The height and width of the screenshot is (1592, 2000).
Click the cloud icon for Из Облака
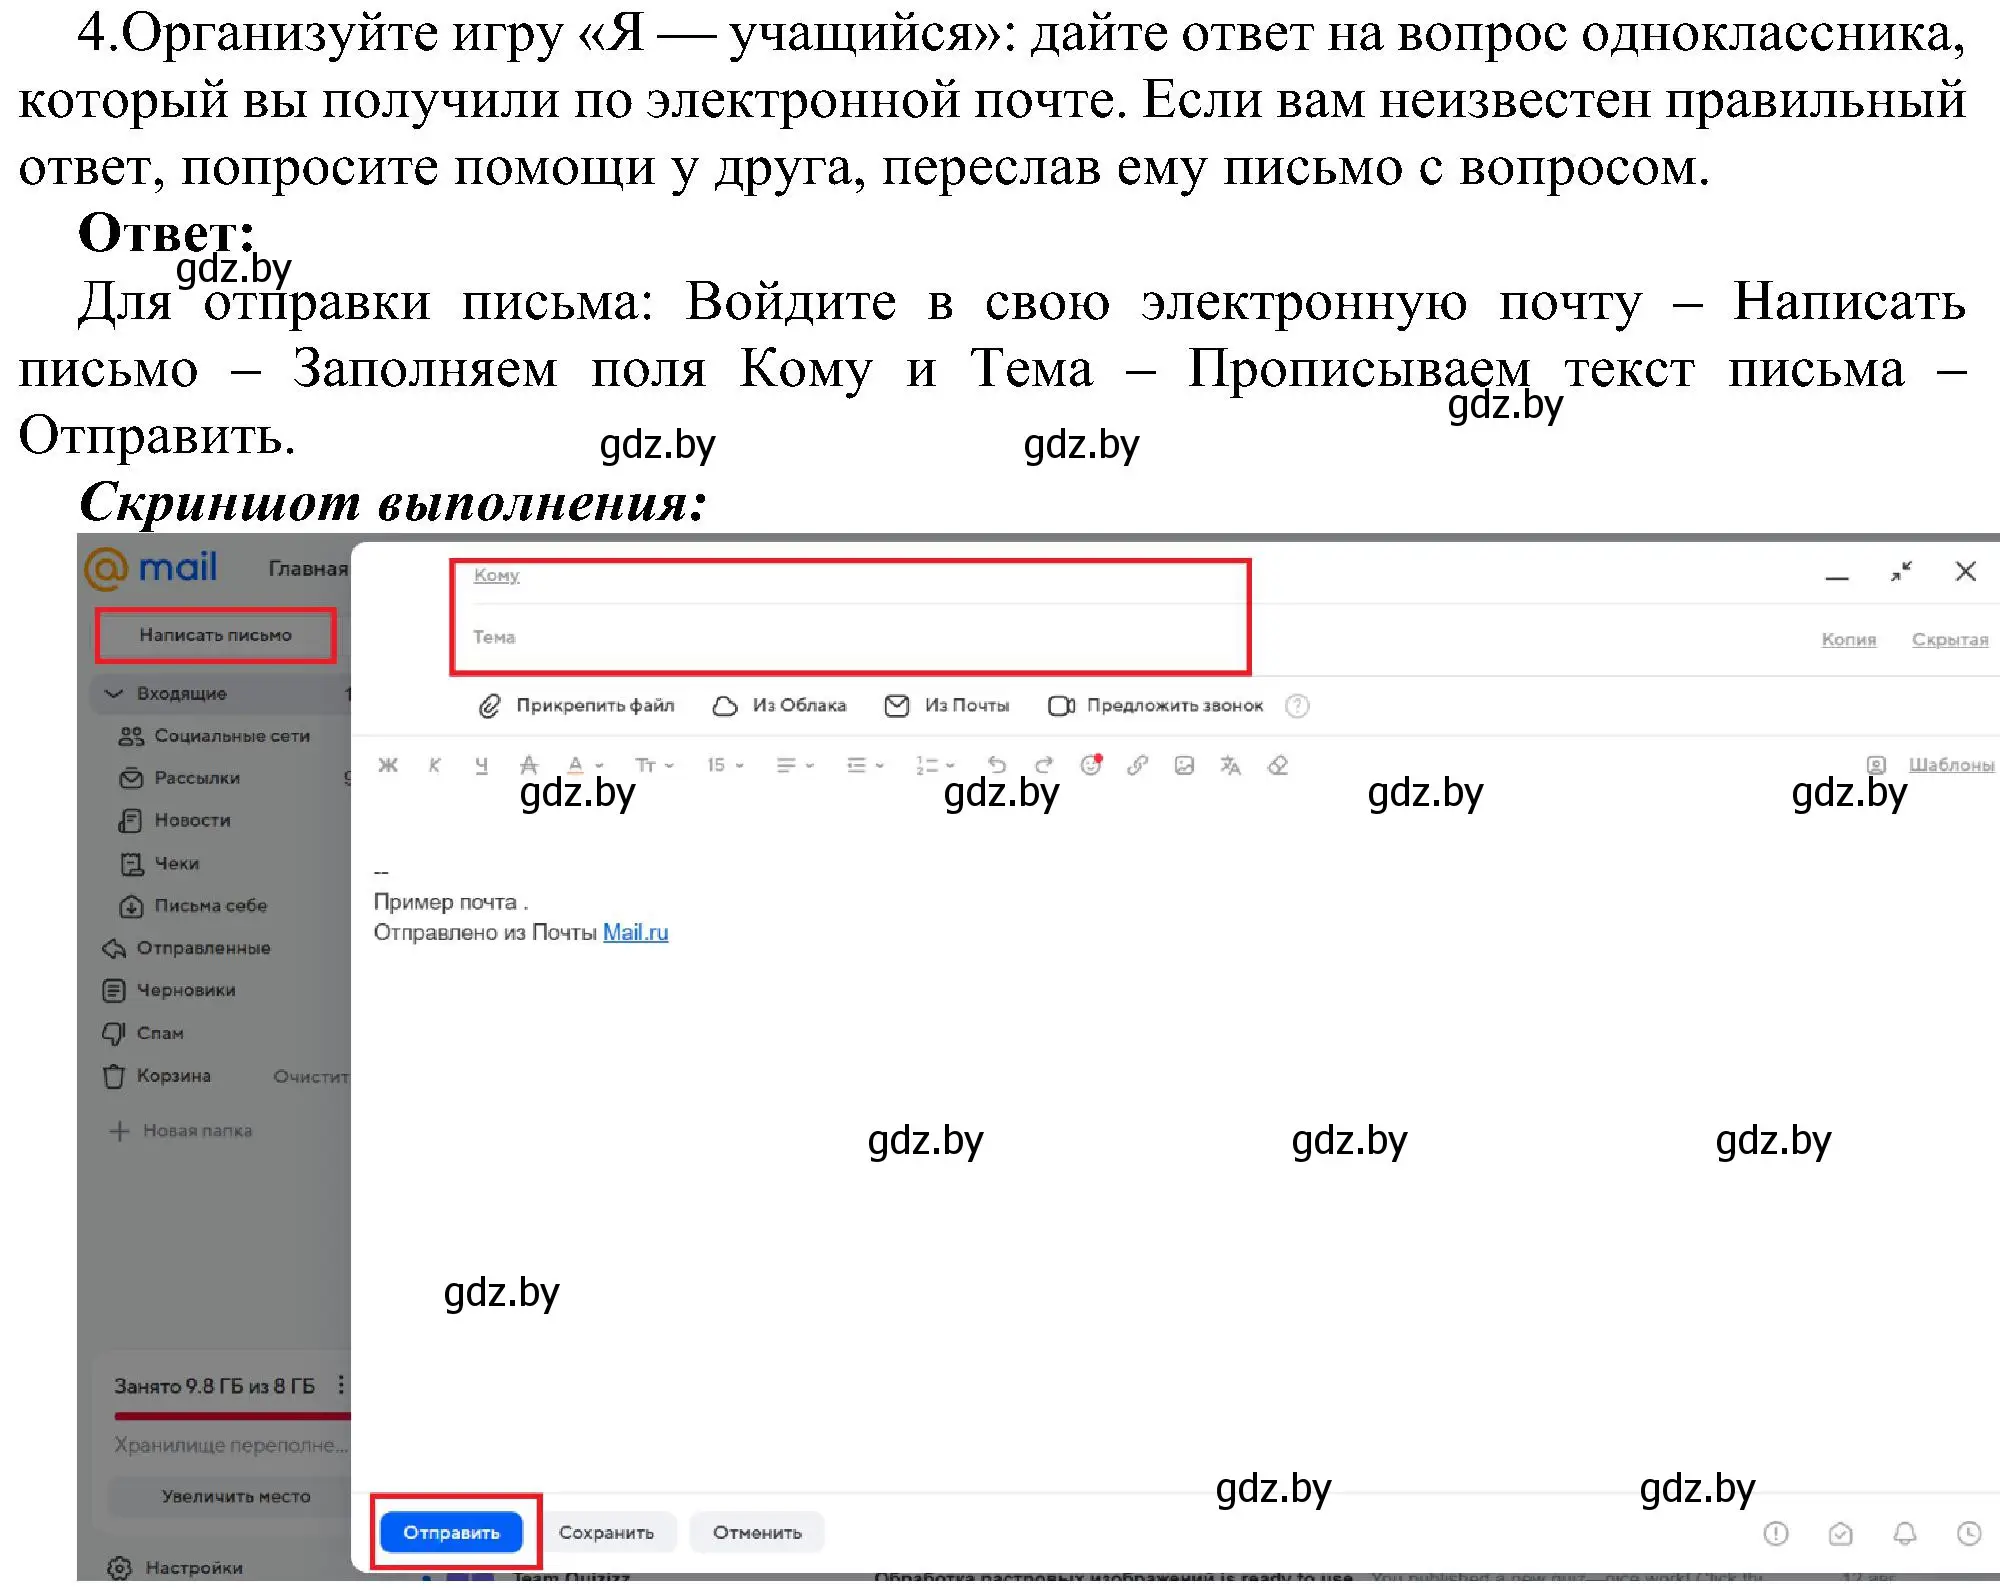[724, 706]
